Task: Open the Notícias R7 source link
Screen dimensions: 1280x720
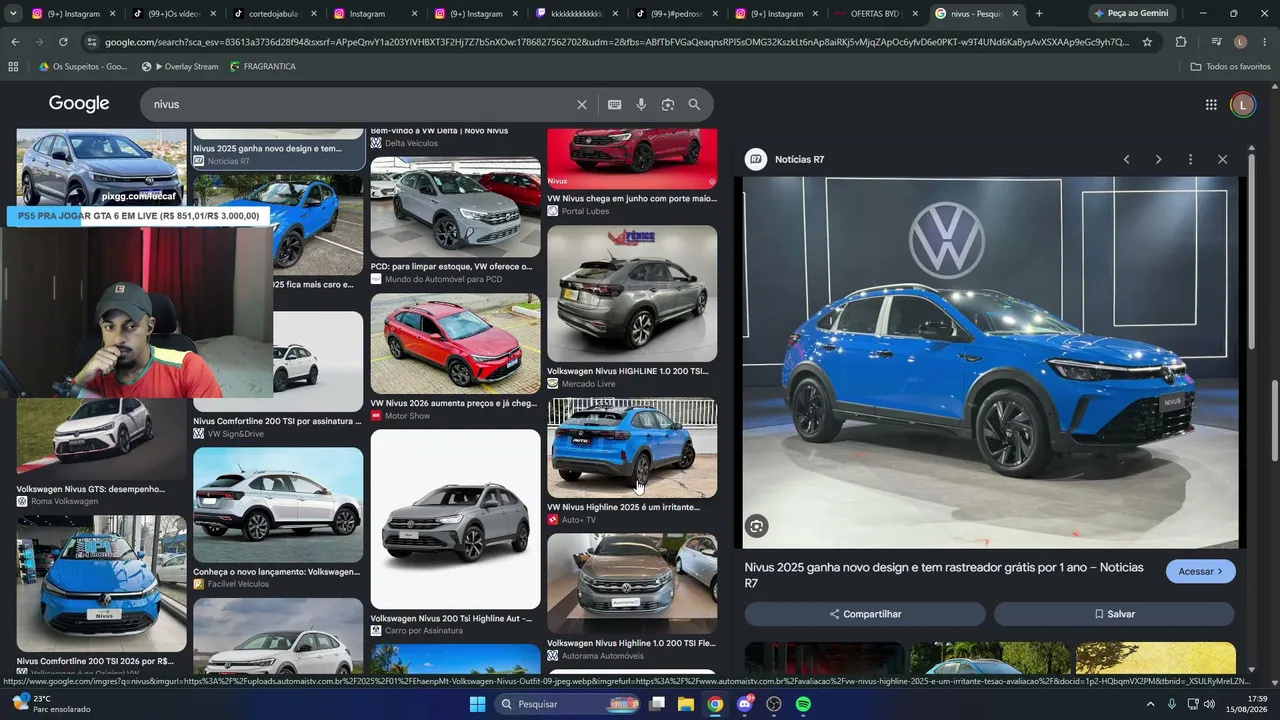Action: pos(786,159)
